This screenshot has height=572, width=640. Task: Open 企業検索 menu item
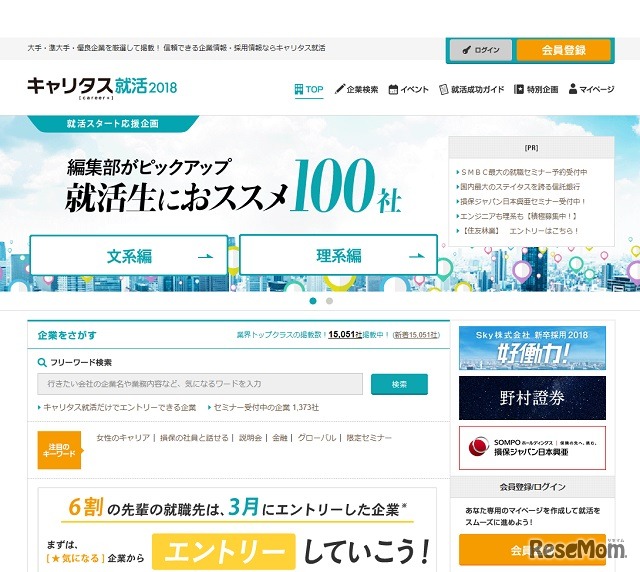(x=356, y=89)
